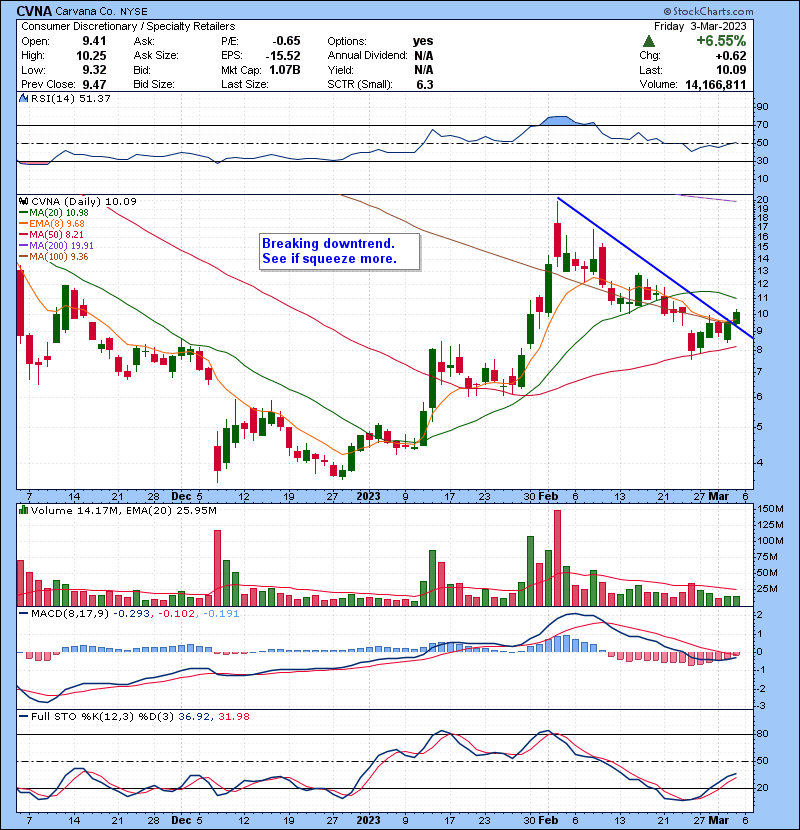Click the green up-arrow change indicator
Image resolution: width=800 pixels, height=830 pixels.
click(649, 41)
